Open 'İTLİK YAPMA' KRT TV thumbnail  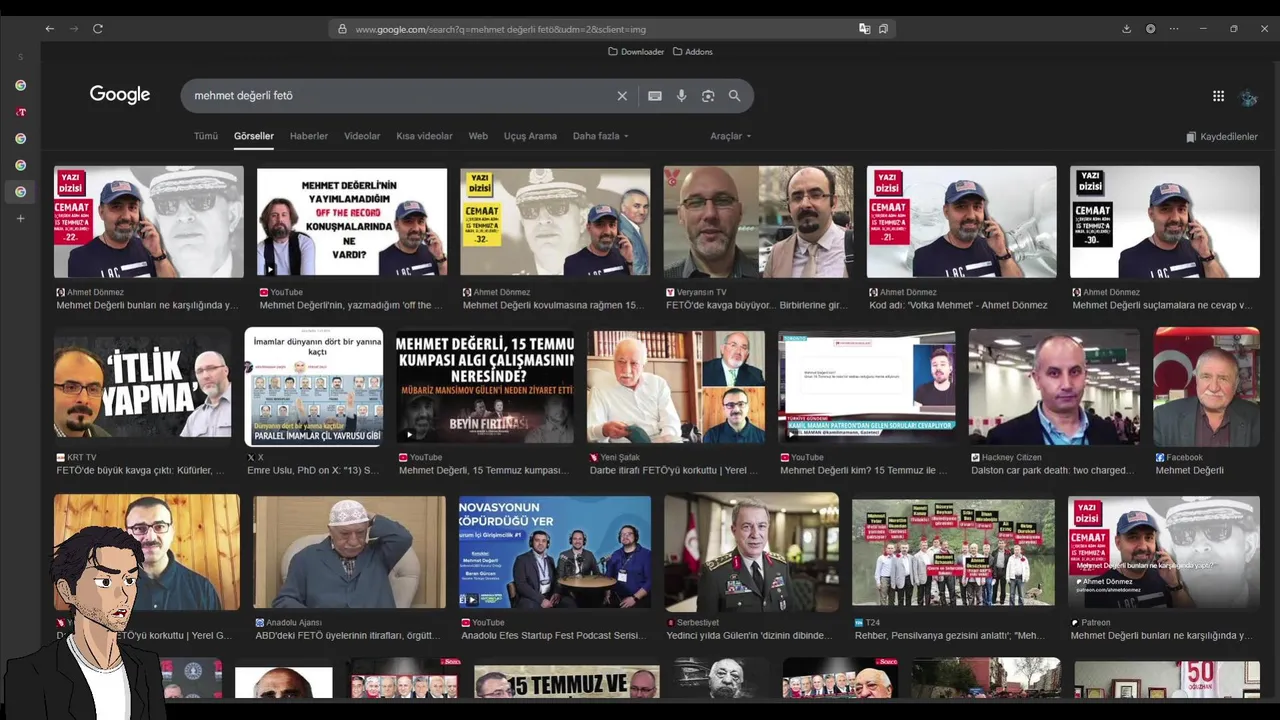coord(142,384)
